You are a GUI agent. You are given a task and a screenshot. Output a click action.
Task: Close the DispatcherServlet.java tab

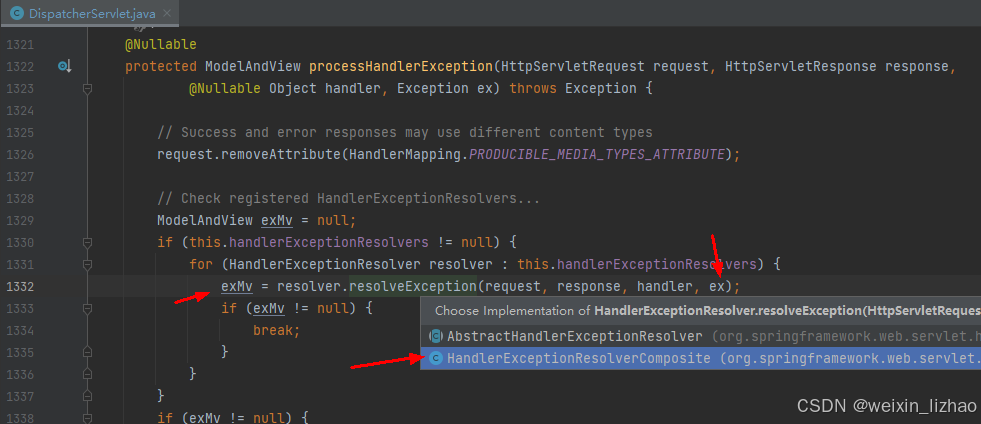pyautogui.click(x=166, y=13)
